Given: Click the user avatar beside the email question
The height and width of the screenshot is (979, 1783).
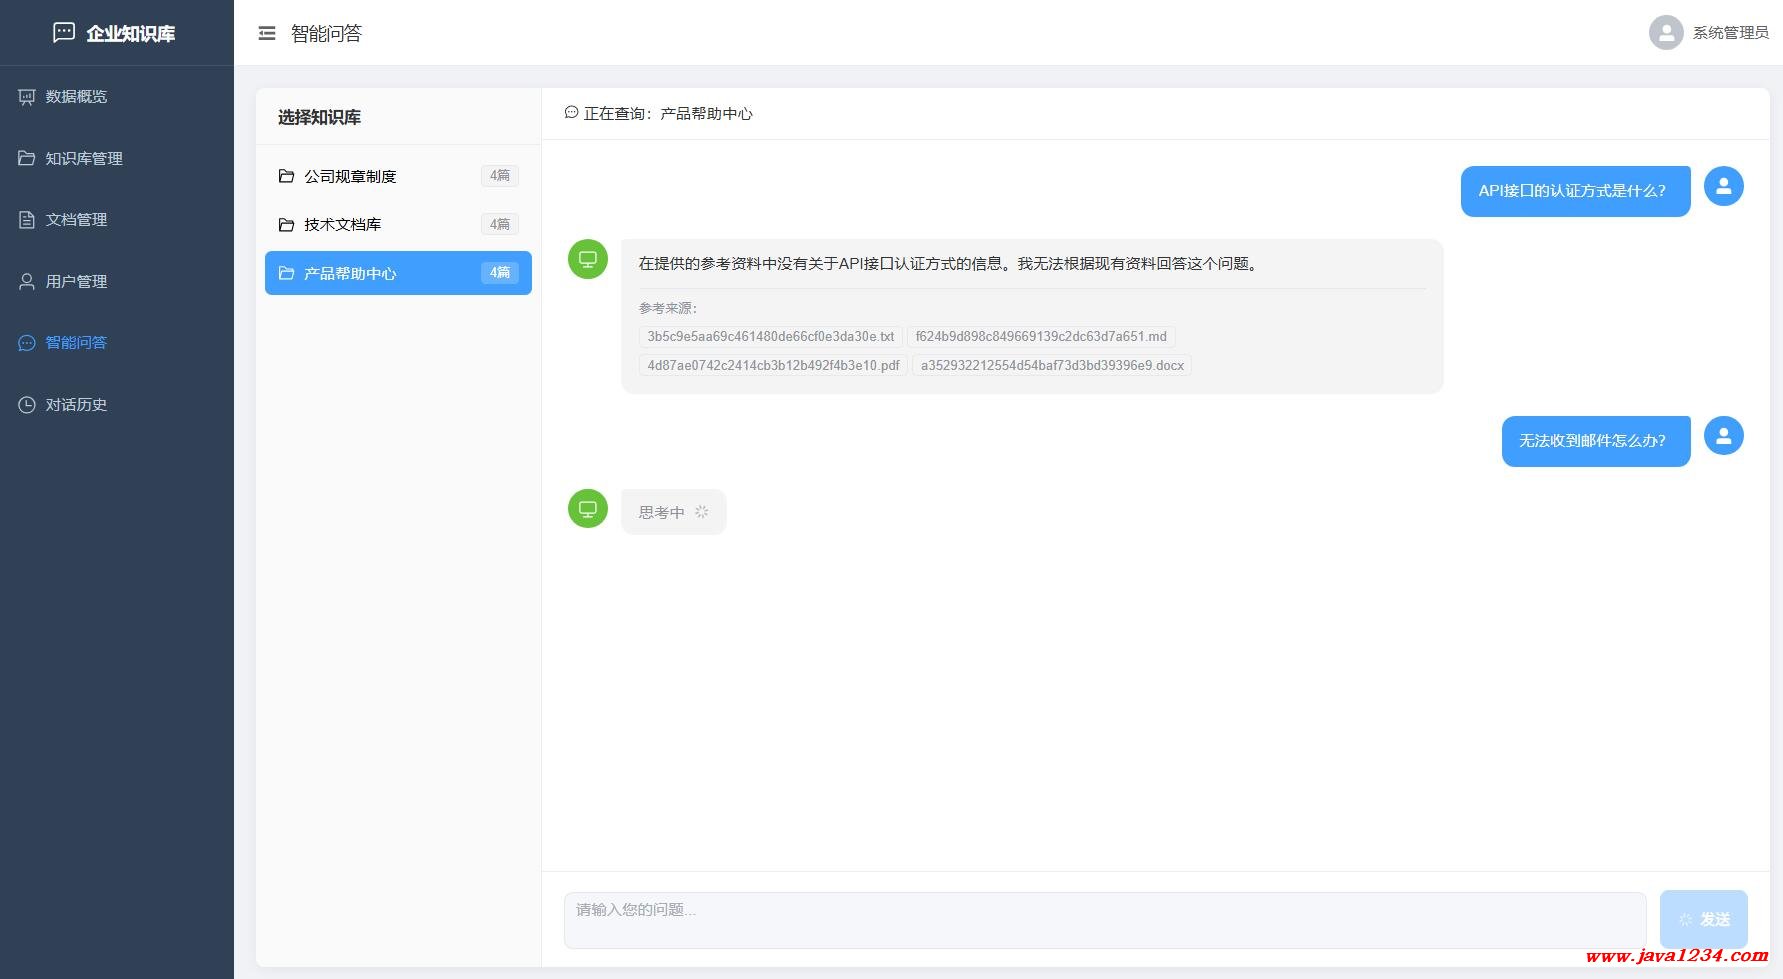Looking at the screenshot, I should point(1723,436).
